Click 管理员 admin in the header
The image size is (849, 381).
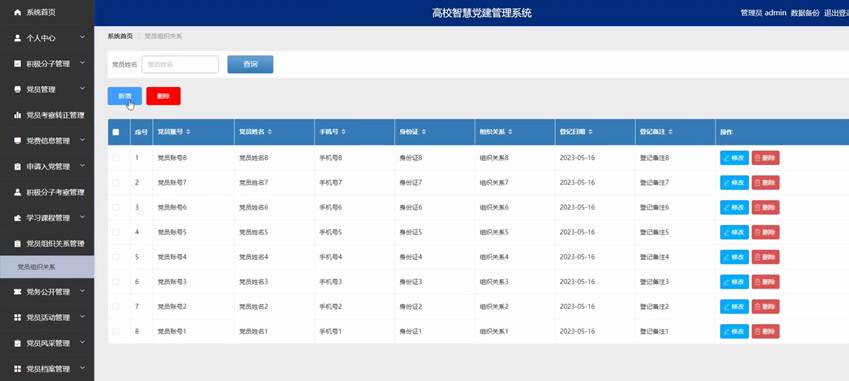coord(763,13)
